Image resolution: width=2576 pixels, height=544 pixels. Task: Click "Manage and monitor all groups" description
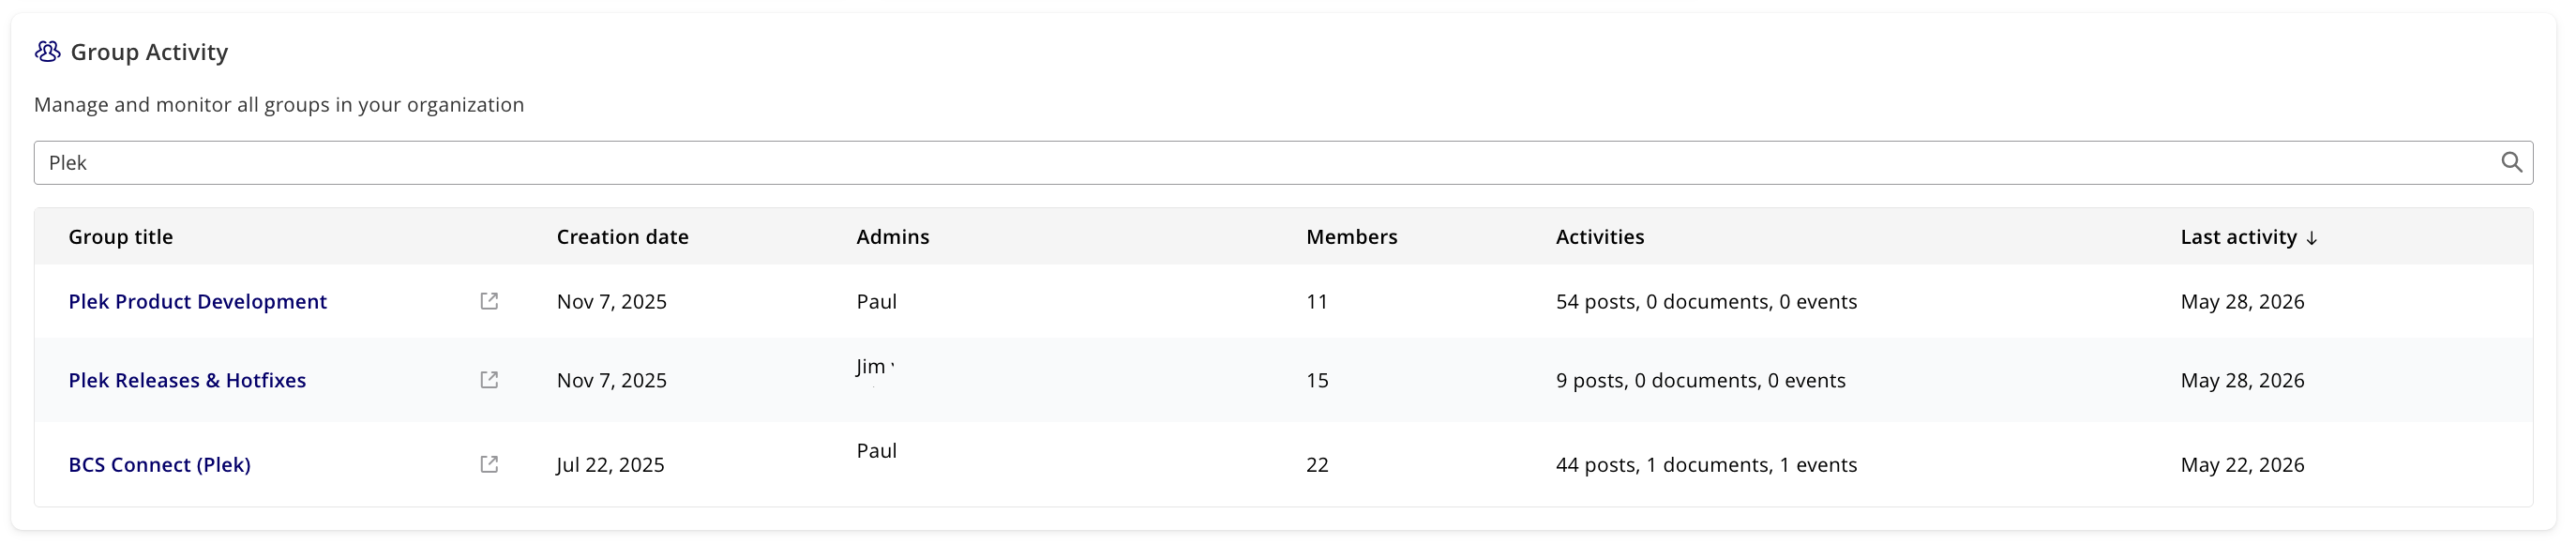pyautogui.click(x=279, y=104)
